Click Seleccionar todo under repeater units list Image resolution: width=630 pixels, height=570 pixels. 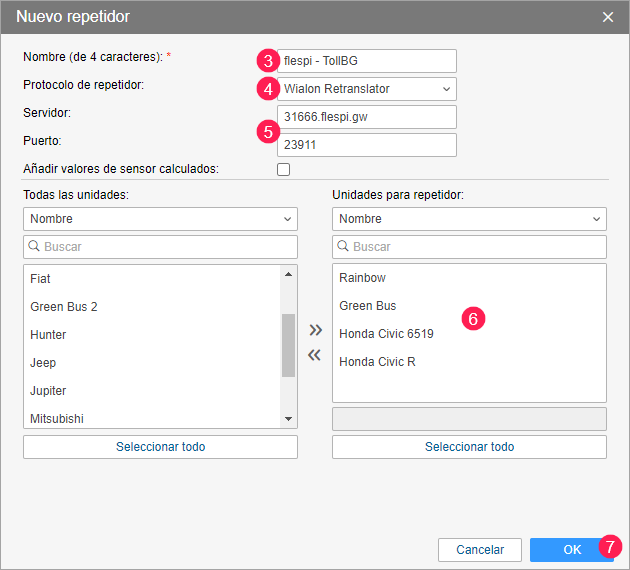469,447
